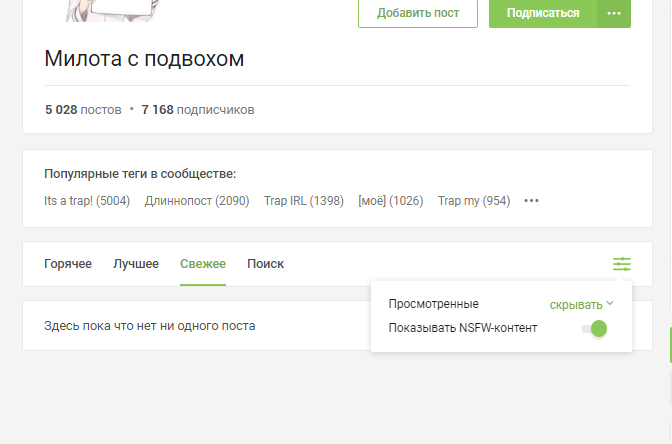Open the Its a trap! tag

(x=87, y=201)
